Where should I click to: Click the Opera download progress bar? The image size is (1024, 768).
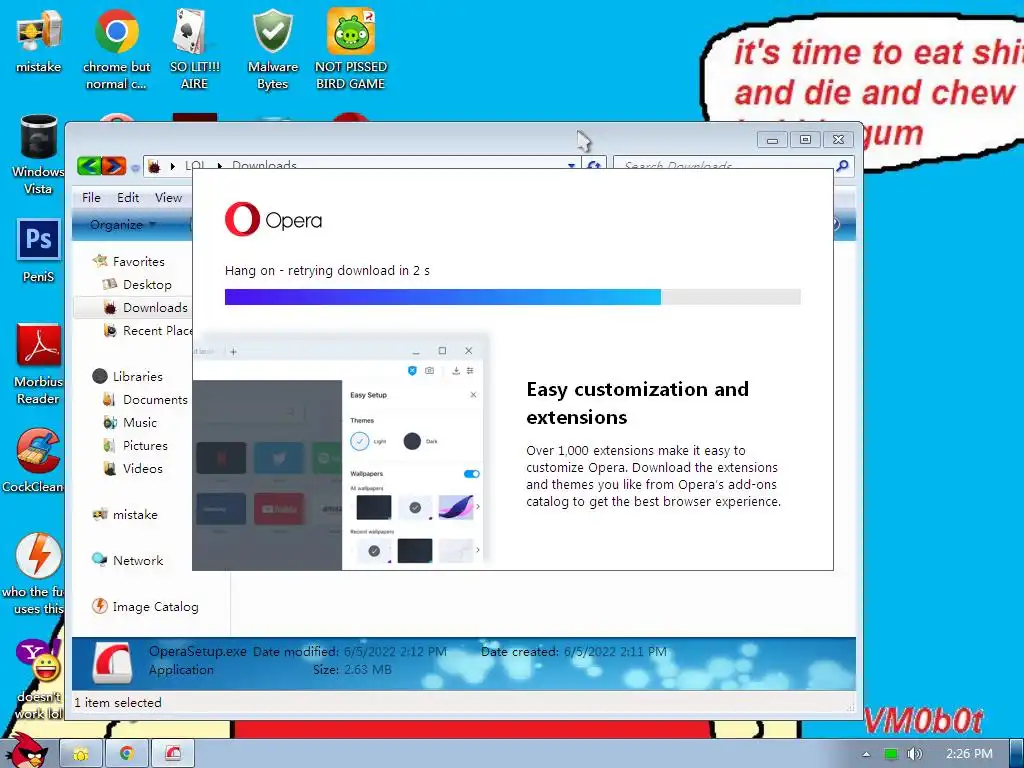513,297
